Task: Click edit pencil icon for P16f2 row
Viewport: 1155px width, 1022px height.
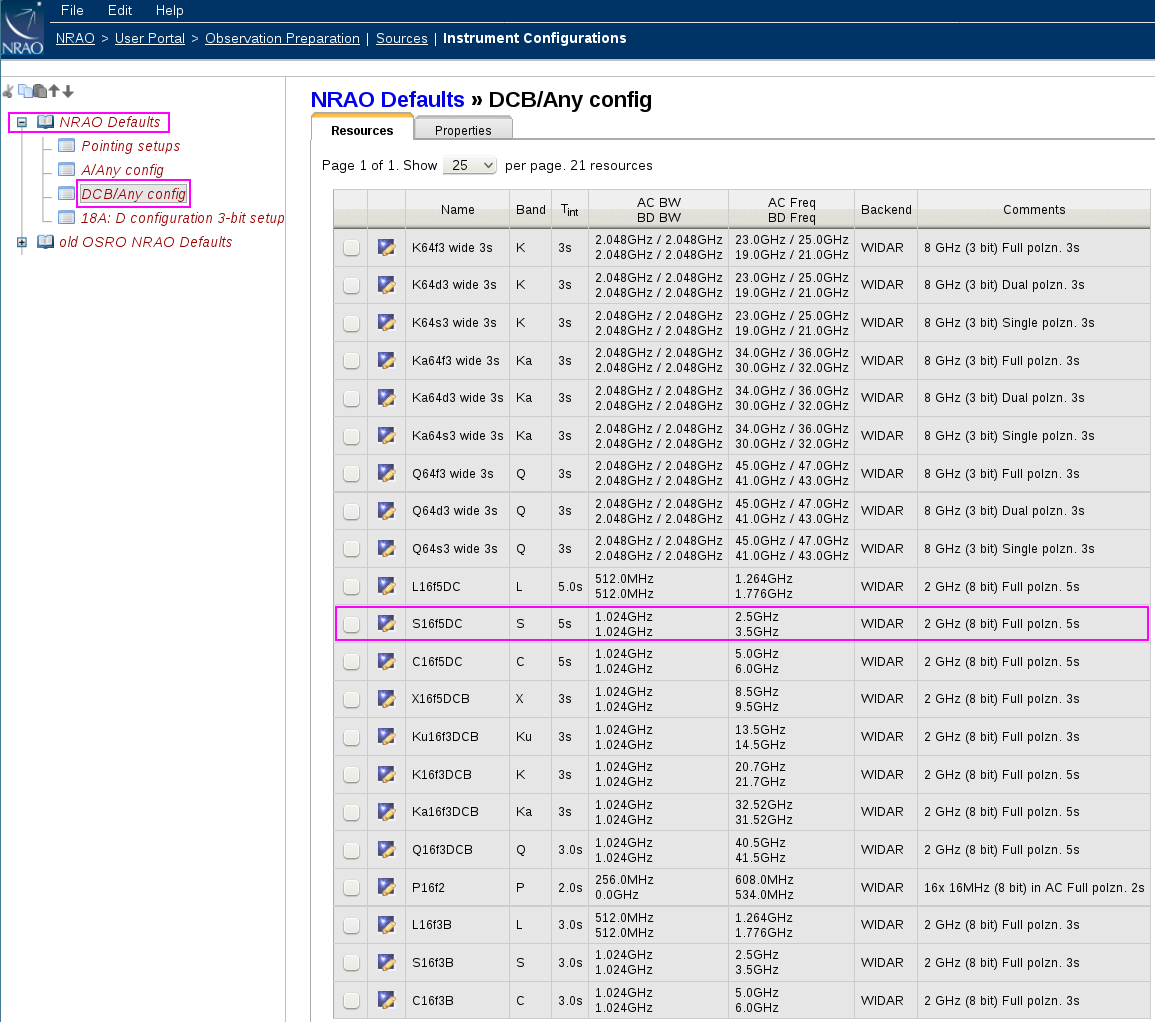Action: [x=386, y=887]
